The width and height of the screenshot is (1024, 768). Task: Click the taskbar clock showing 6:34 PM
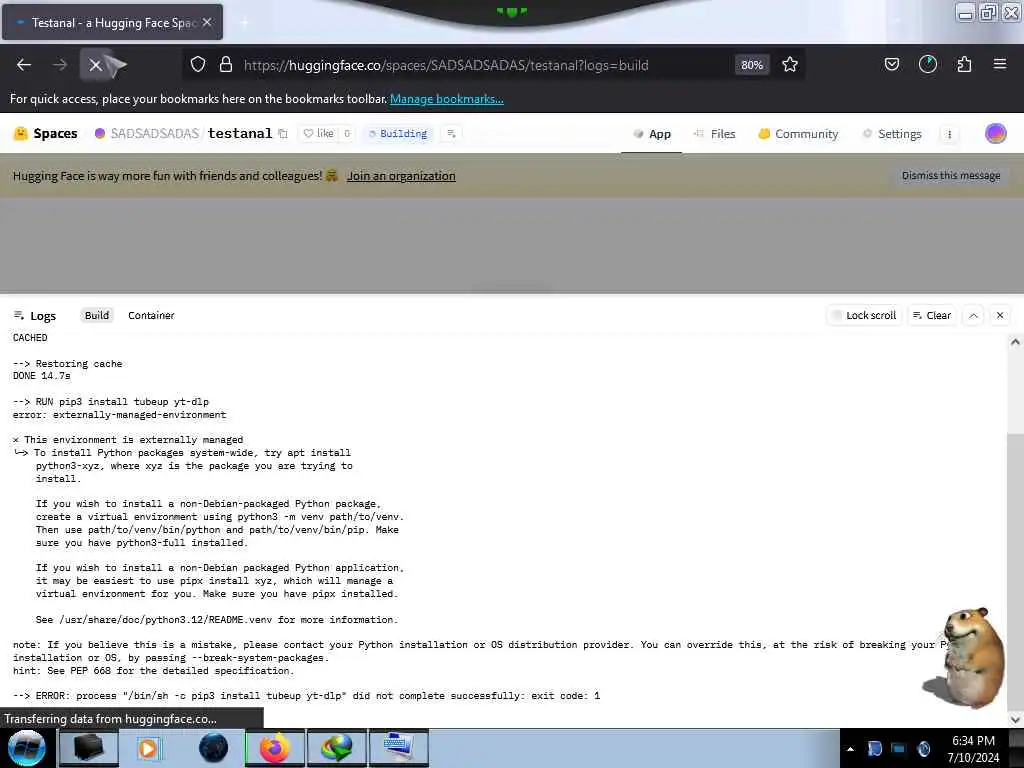click(x=973, y=748)
